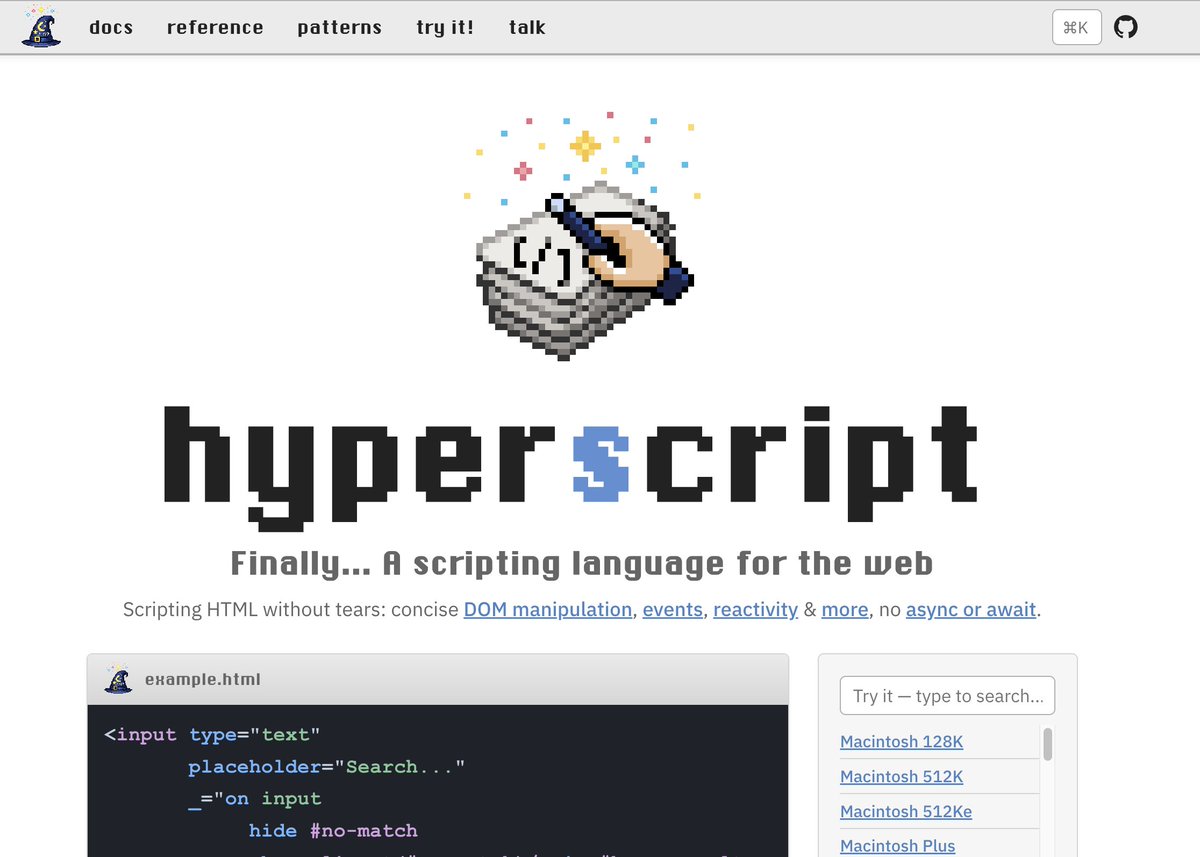This screenshot has width=1200, height=857.
Task: Select Macintosh Plus in the list
Action: [898, 846]
